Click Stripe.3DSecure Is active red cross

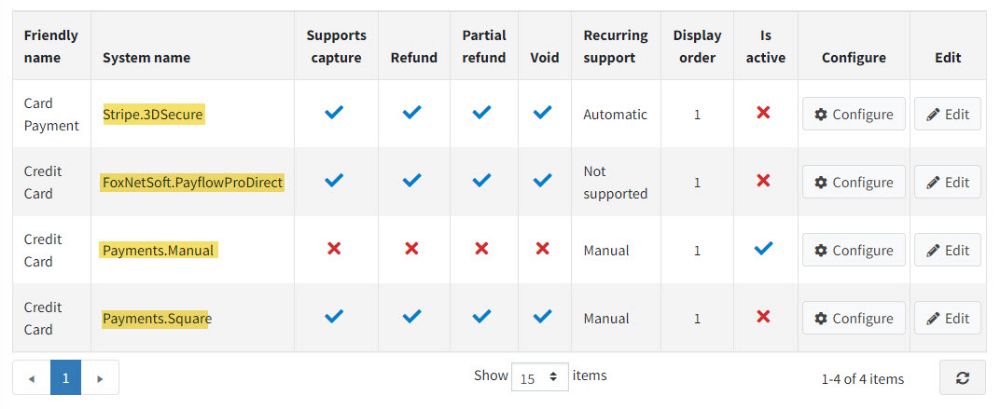click(x=763, y=113)
